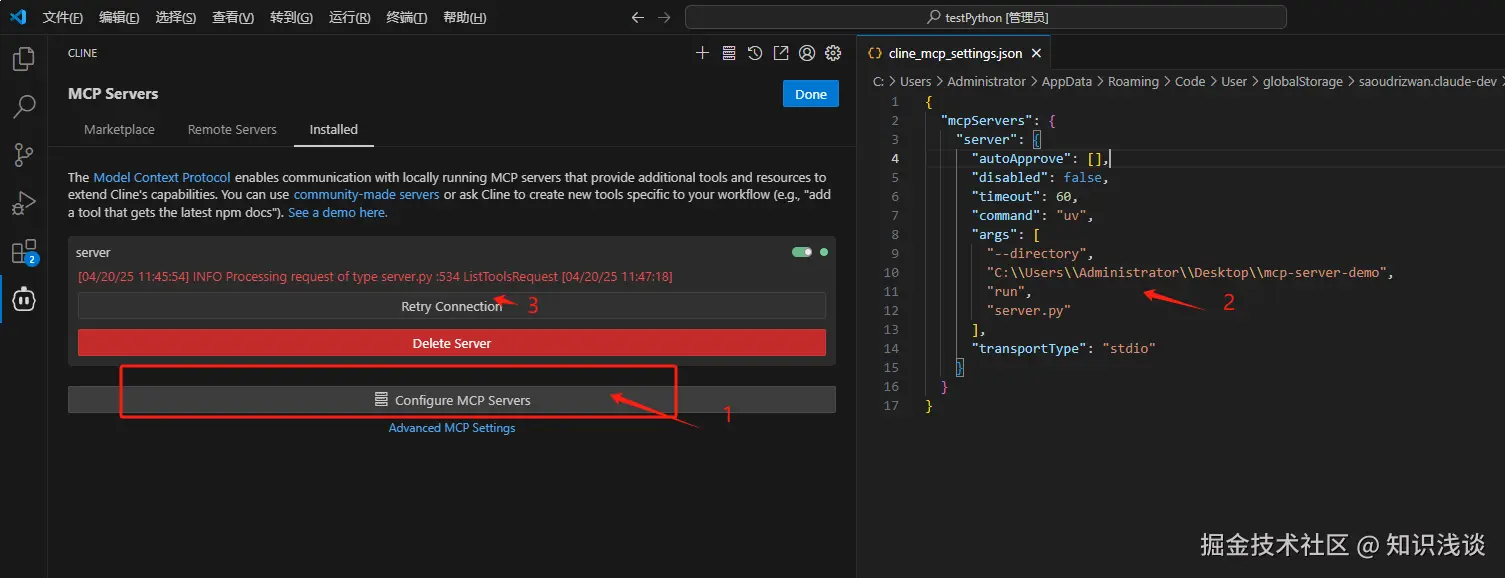
Task: Switch to the Remote Servers tab
Action: click(232, 130)
